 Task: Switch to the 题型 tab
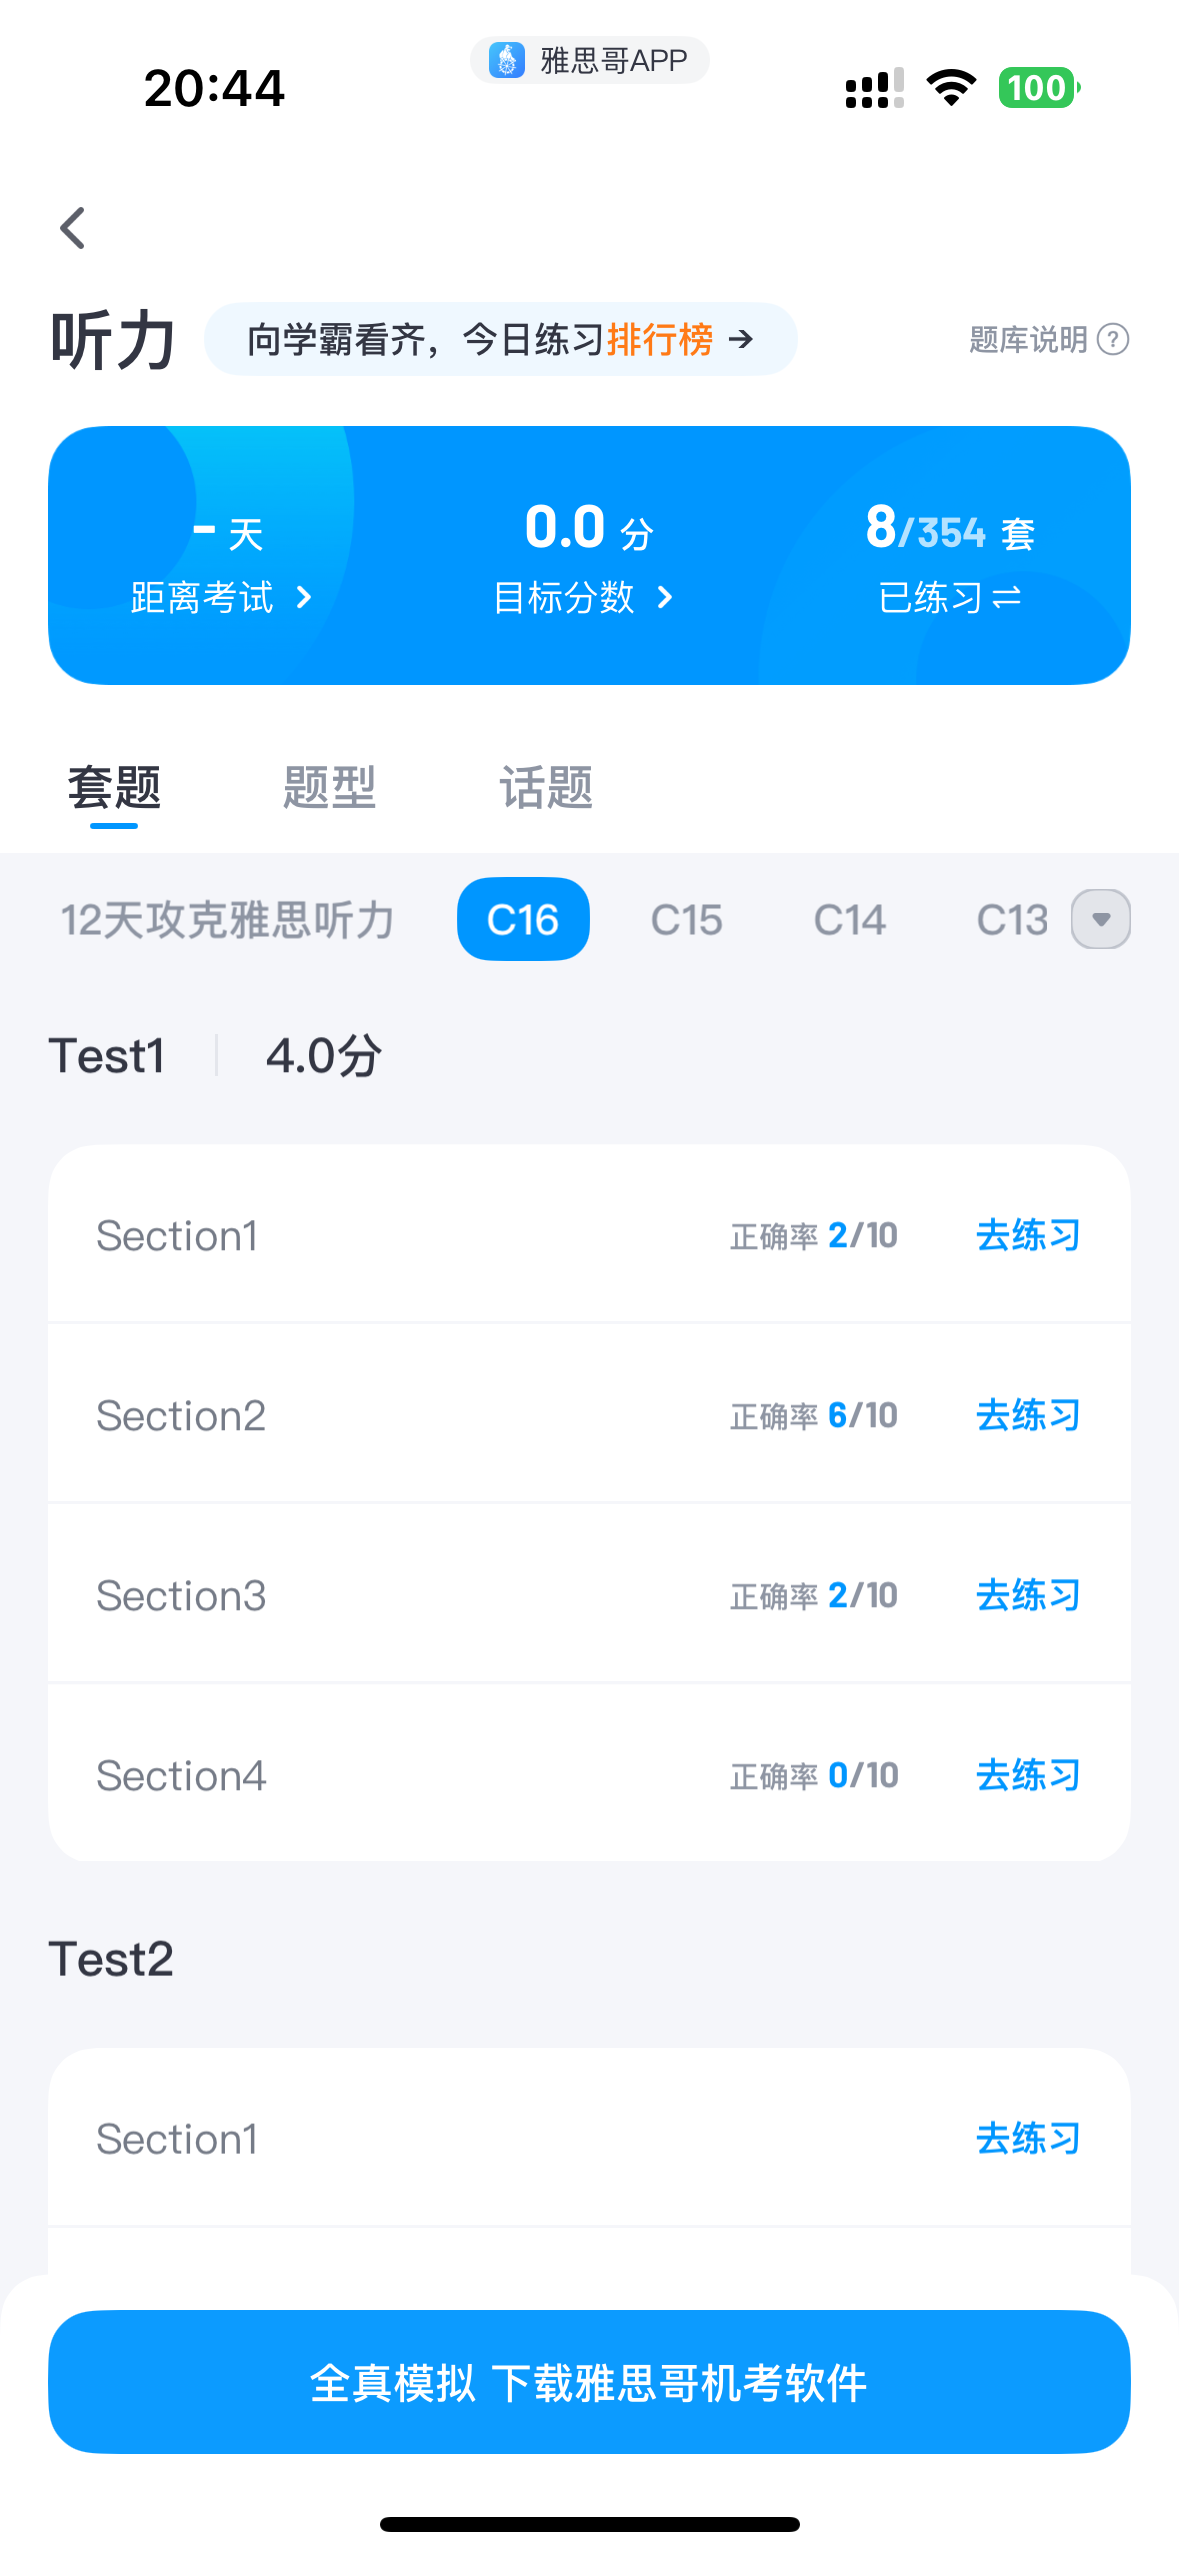[x=329, y=788]
